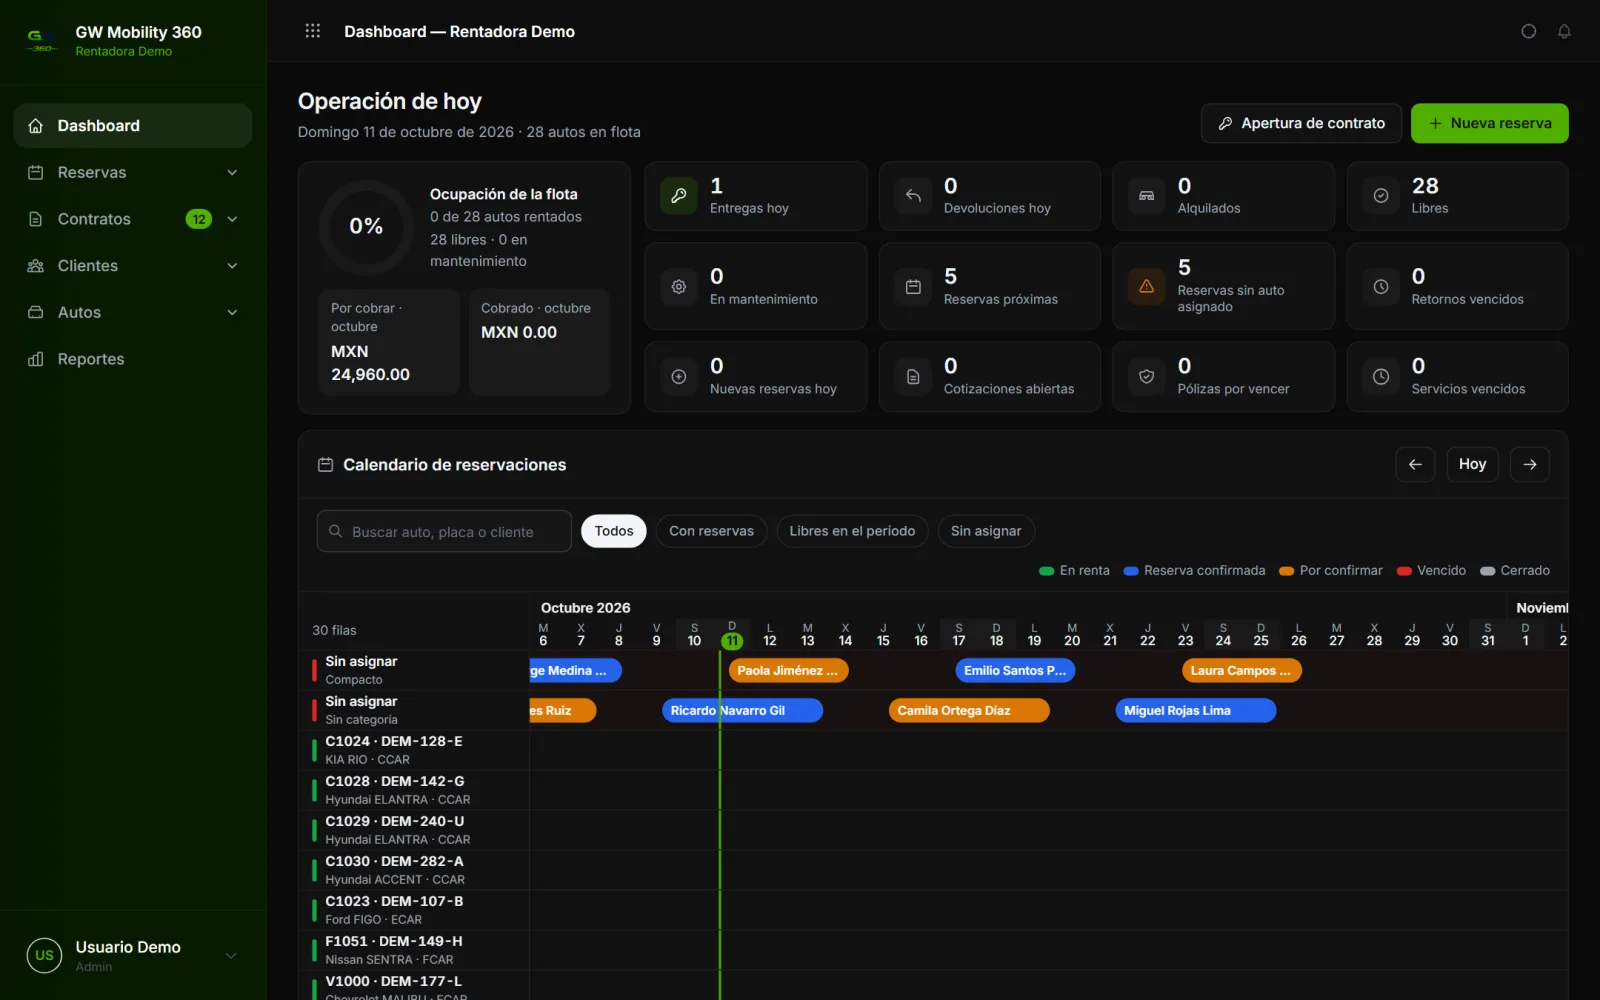
Task: Open Ricardo Navarro Gil reservation bar
Action: pyautogui.click(x=742, y=711)
